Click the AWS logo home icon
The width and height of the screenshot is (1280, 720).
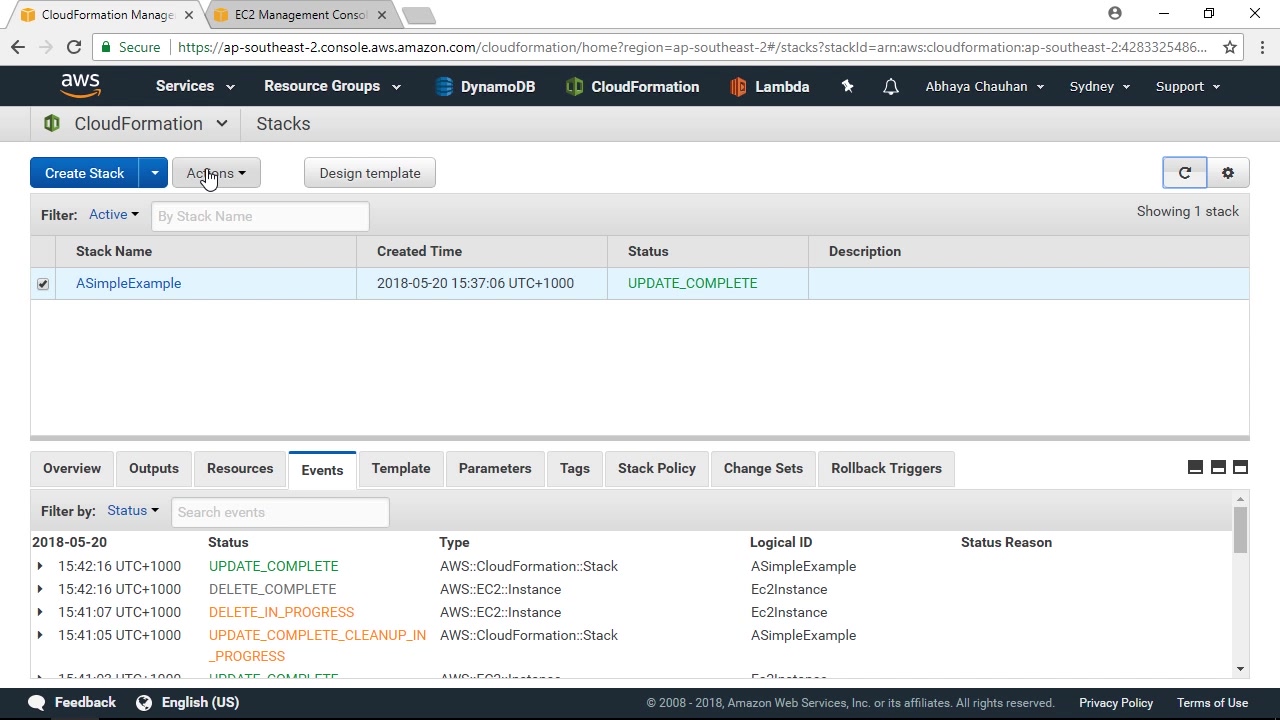(x=80, y=86)
